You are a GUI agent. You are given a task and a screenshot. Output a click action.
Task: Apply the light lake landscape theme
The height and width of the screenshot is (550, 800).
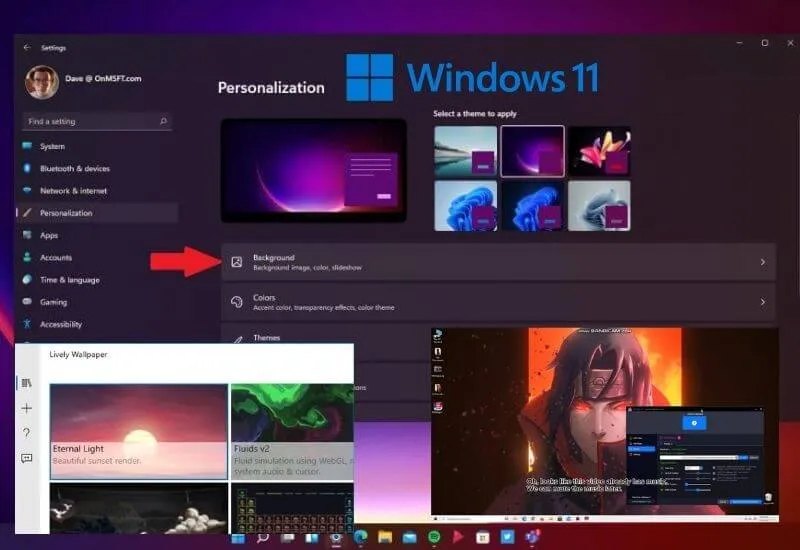click(x=465, y=151)
